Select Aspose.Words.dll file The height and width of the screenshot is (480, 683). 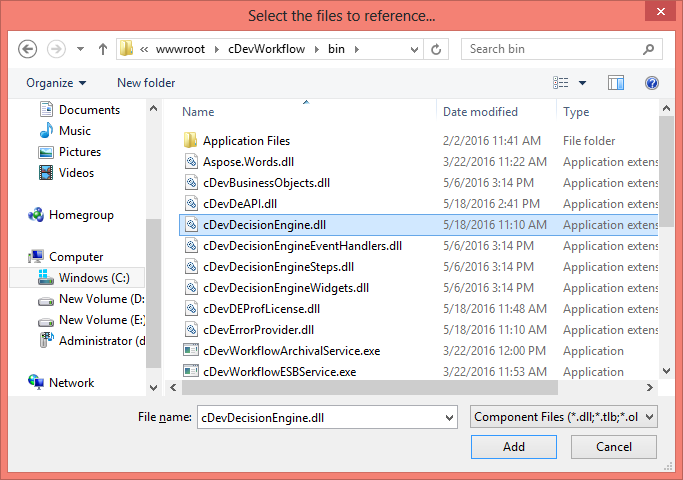click(248, 162)
